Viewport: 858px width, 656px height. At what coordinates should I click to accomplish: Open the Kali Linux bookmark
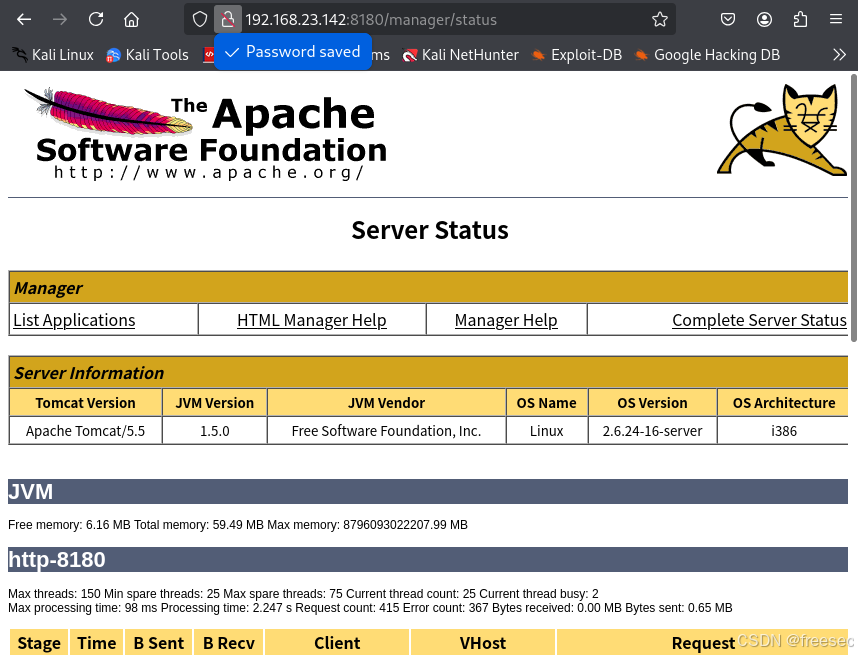(53, 55)
